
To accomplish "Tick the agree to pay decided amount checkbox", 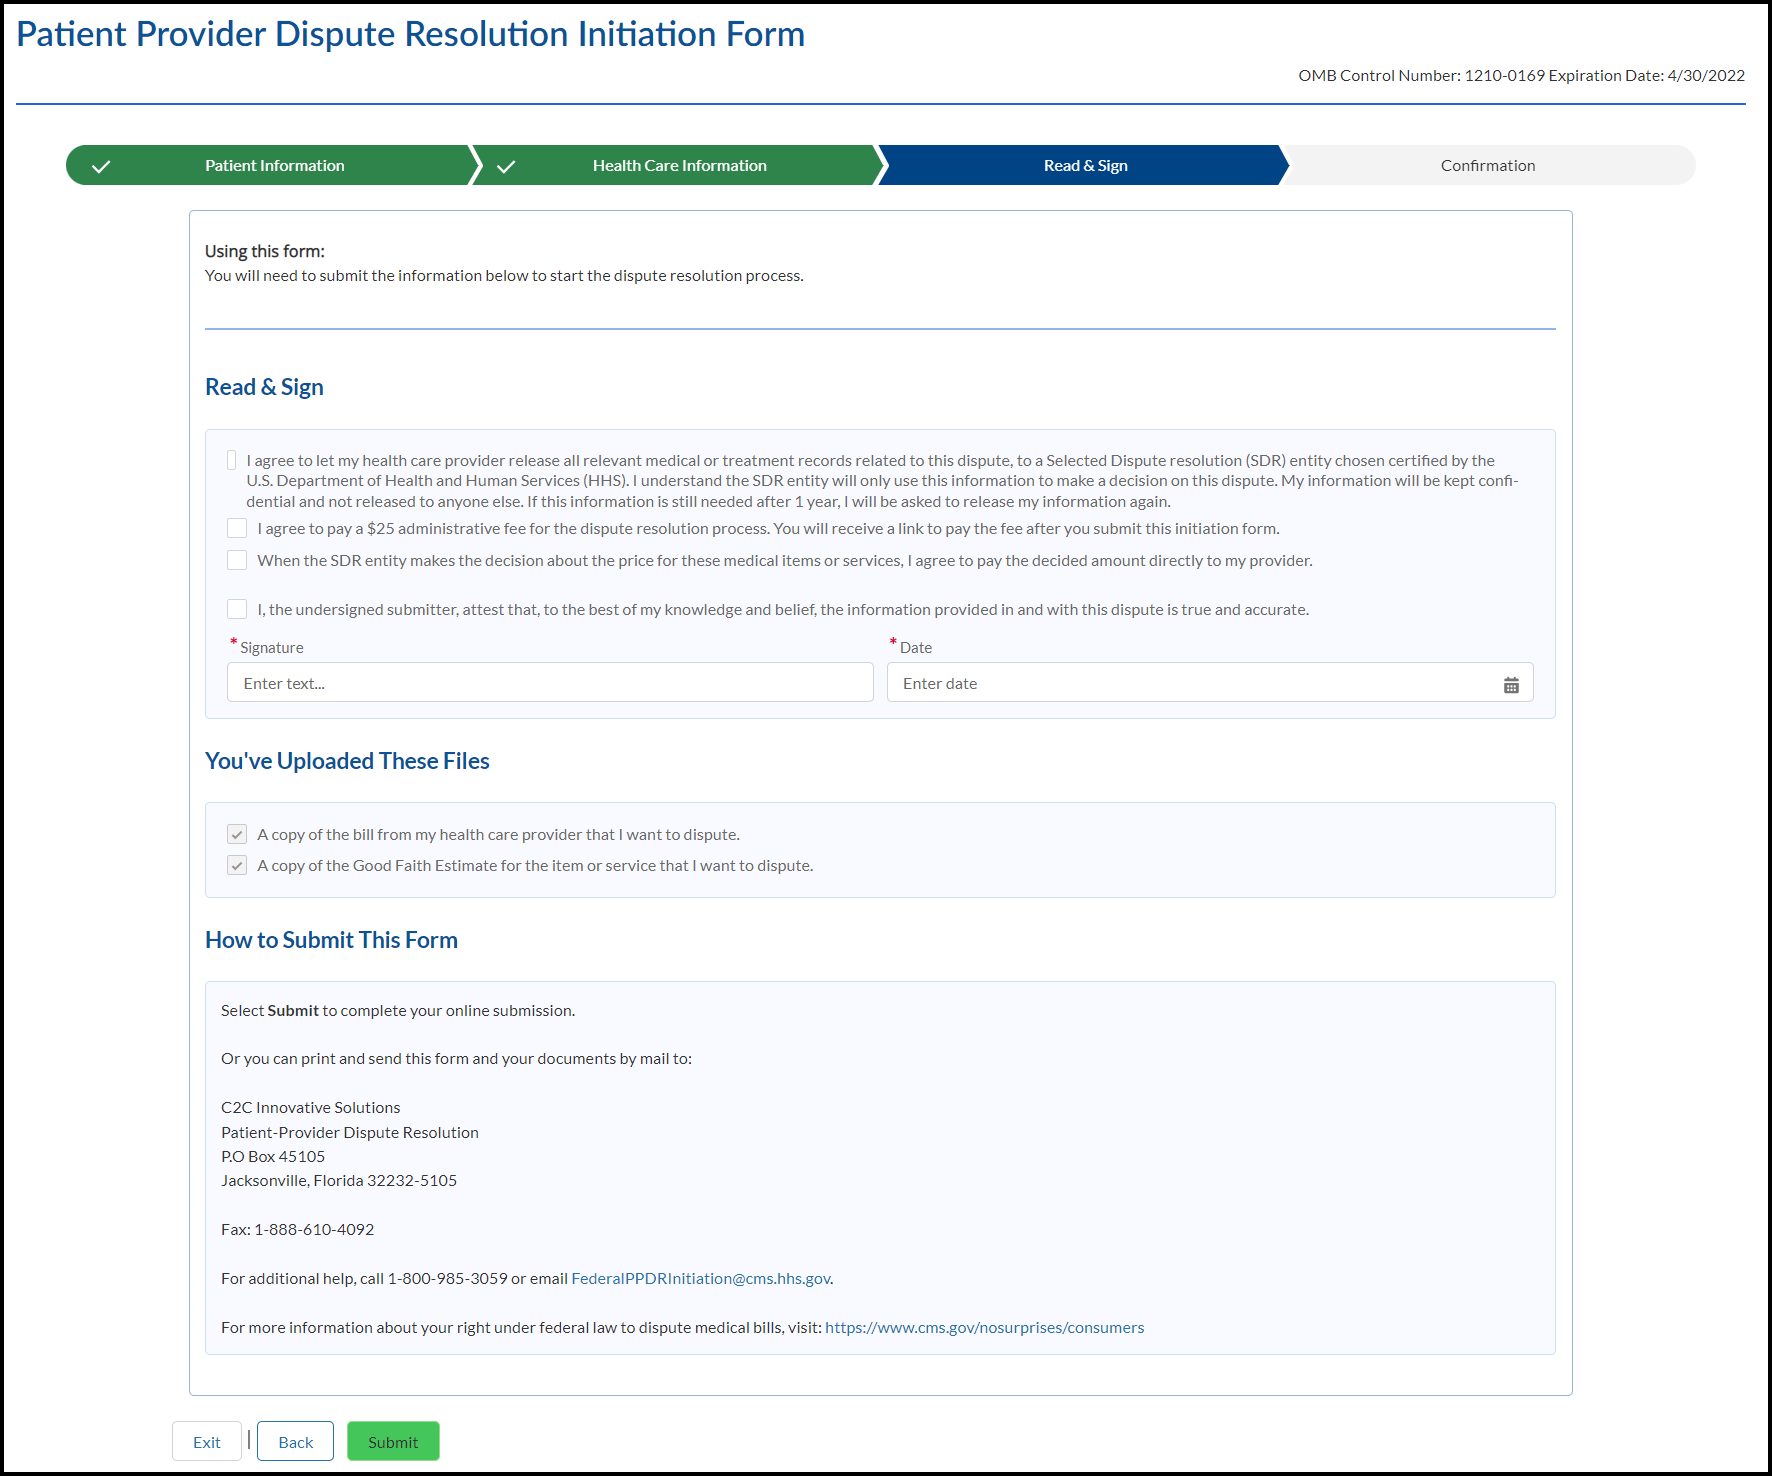I will [237, 560].
